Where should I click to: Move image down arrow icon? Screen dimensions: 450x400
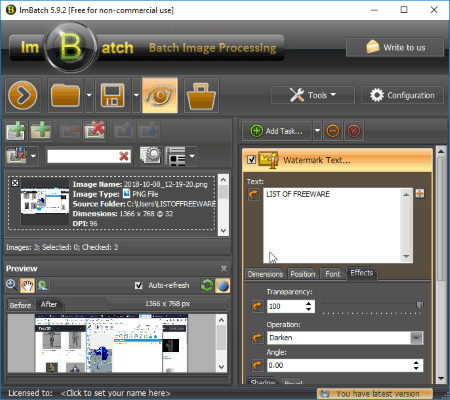149,131
